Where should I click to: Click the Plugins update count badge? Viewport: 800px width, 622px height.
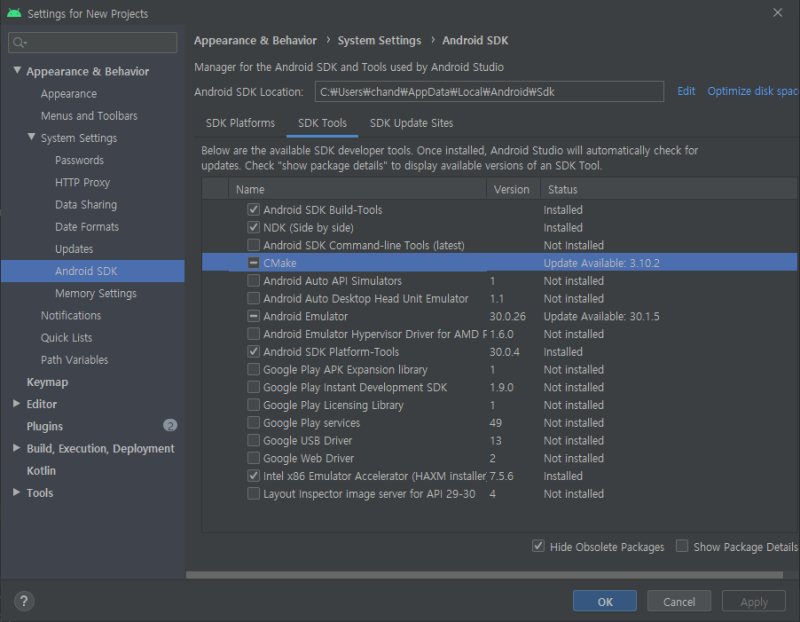point(170,426)
